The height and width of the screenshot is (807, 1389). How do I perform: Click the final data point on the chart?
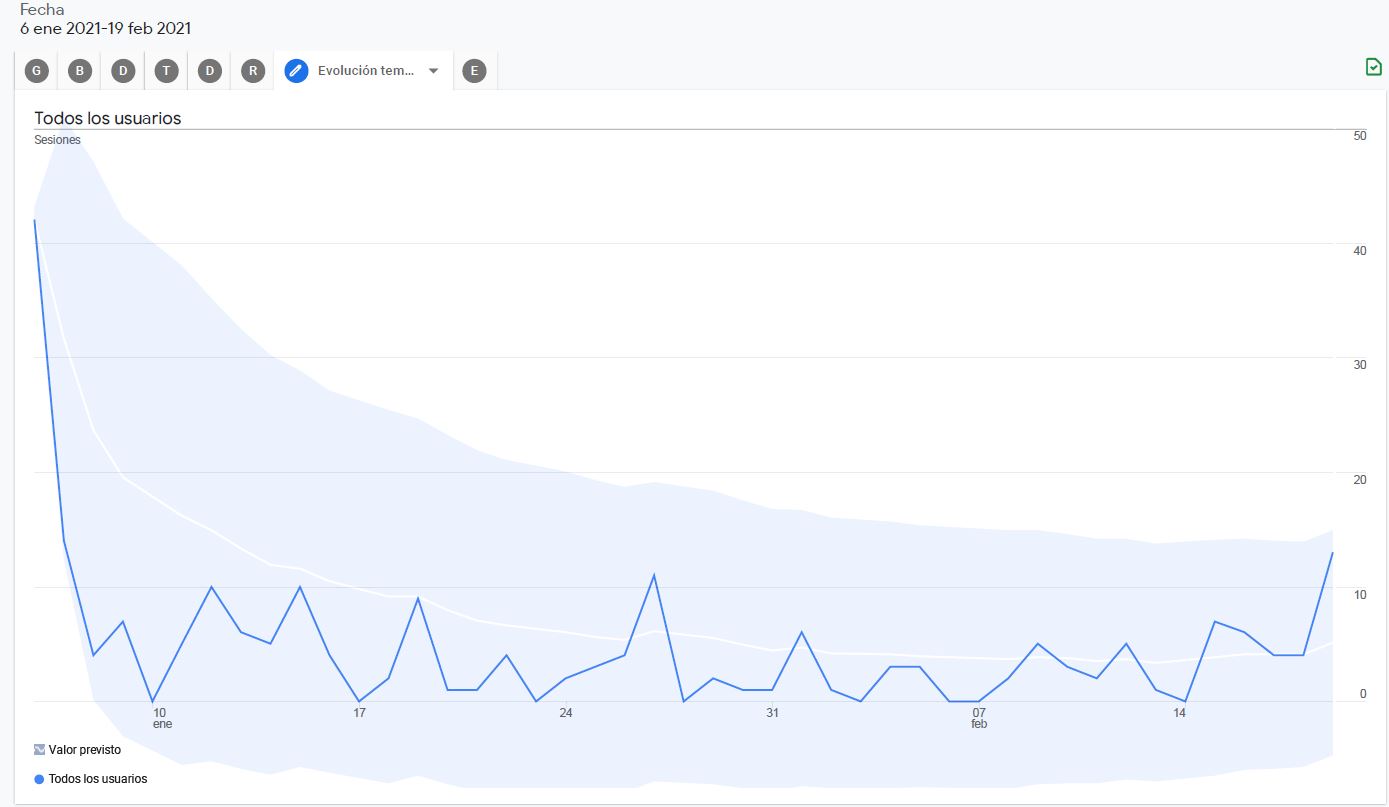pyautogui.click(x=1332, y=553)
